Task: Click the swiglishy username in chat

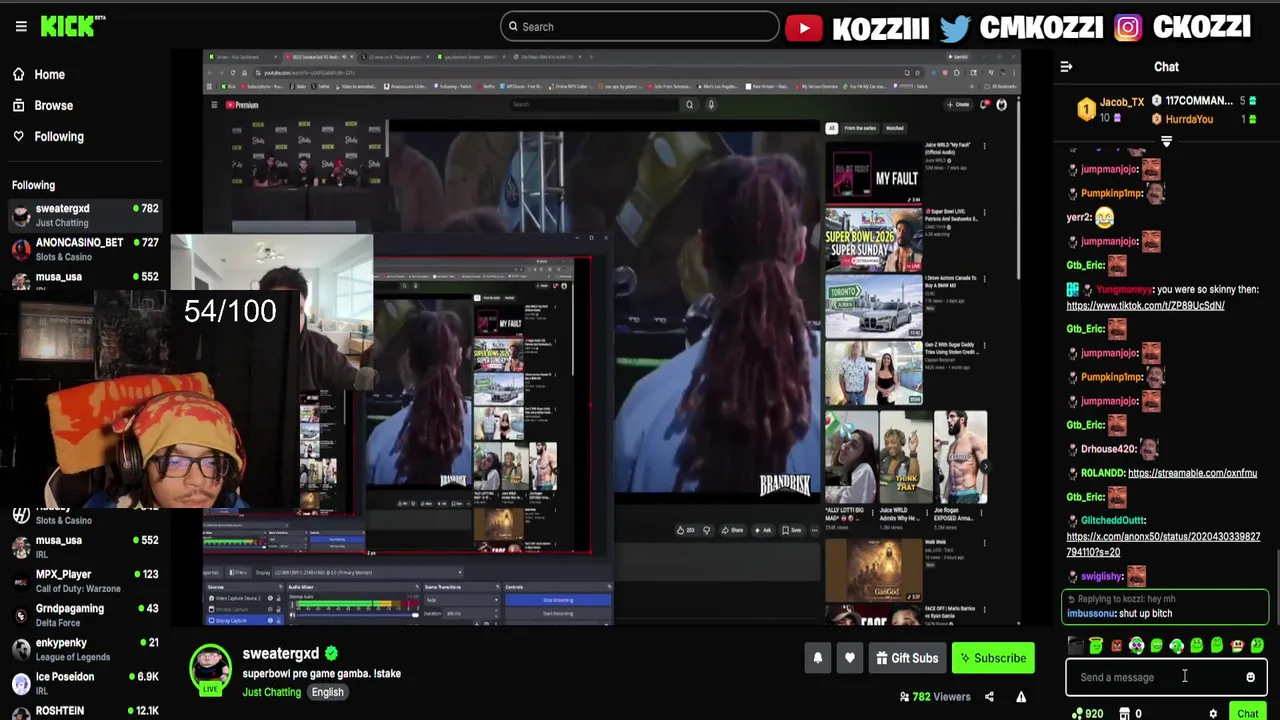Action: coord(1102,577)
